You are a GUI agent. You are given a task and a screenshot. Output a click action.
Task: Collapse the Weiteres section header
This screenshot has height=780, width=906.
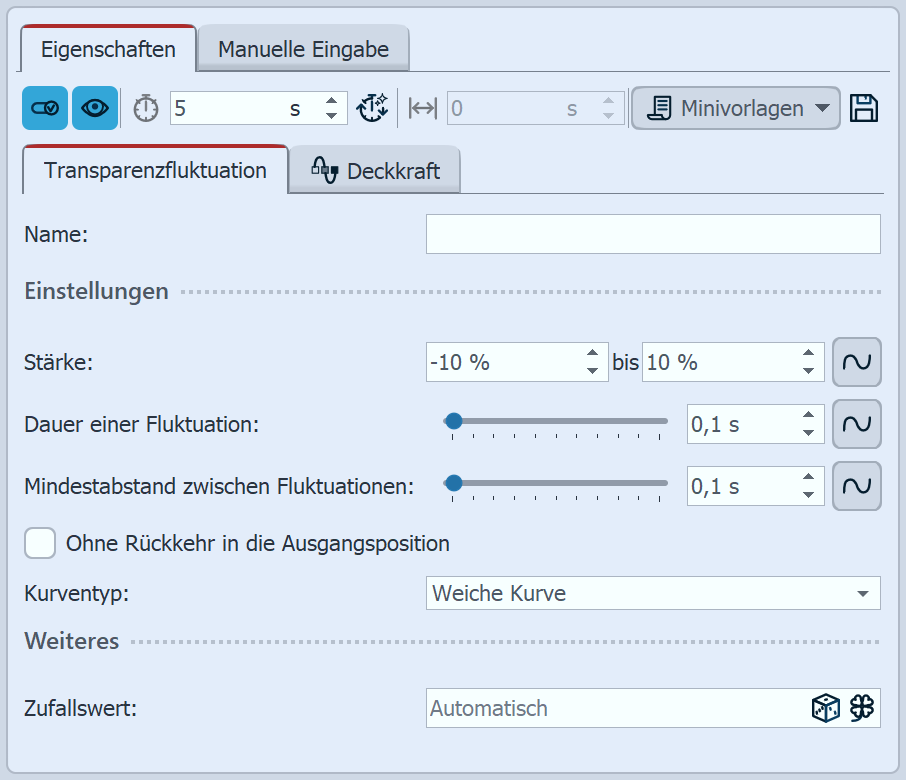[x=71, y=641]
